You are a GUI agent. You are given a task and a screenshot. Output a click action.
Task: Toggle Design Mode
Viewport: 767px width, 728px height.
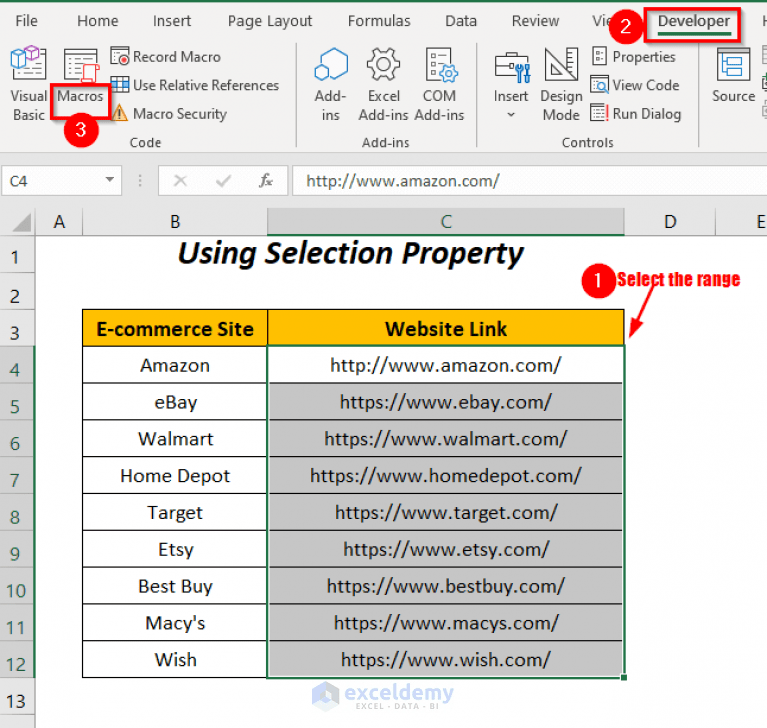(x=561, y=84)
